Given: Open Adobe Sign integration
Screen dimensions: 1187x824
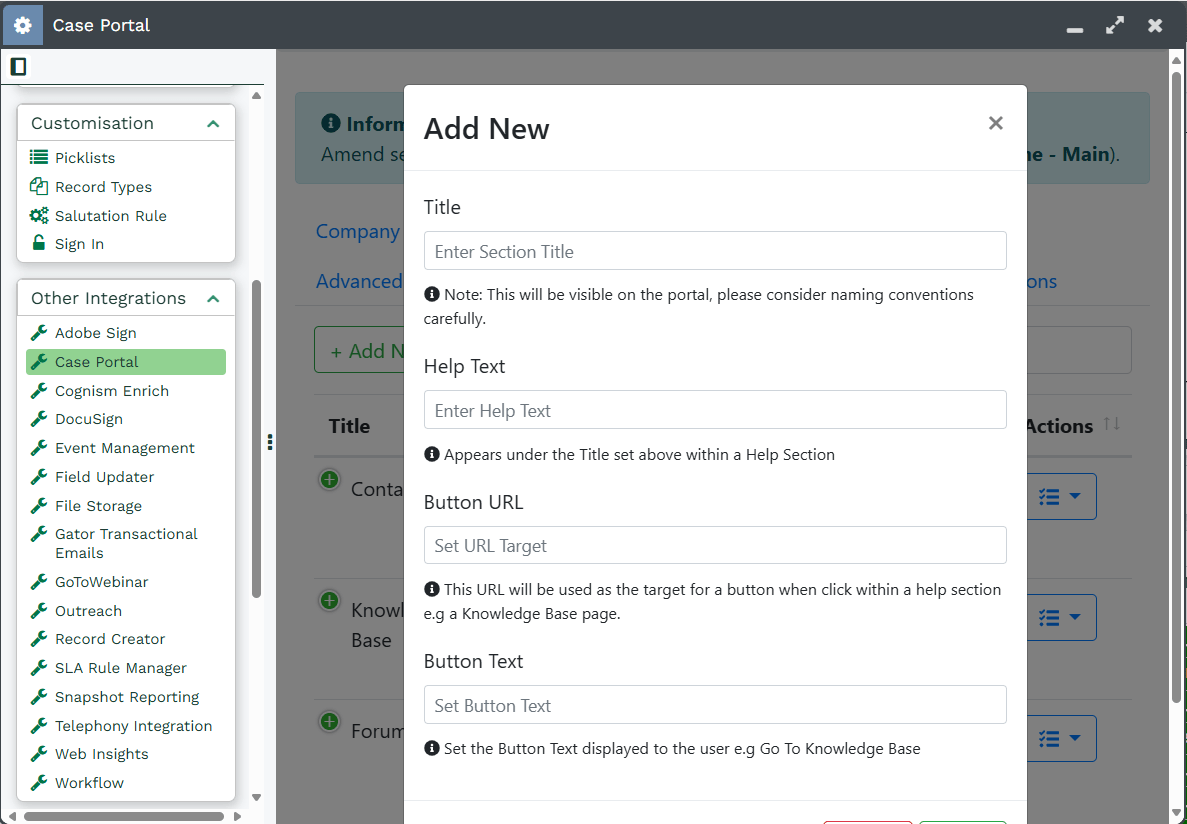Looking at the screenshot, I should pos(95,333).
